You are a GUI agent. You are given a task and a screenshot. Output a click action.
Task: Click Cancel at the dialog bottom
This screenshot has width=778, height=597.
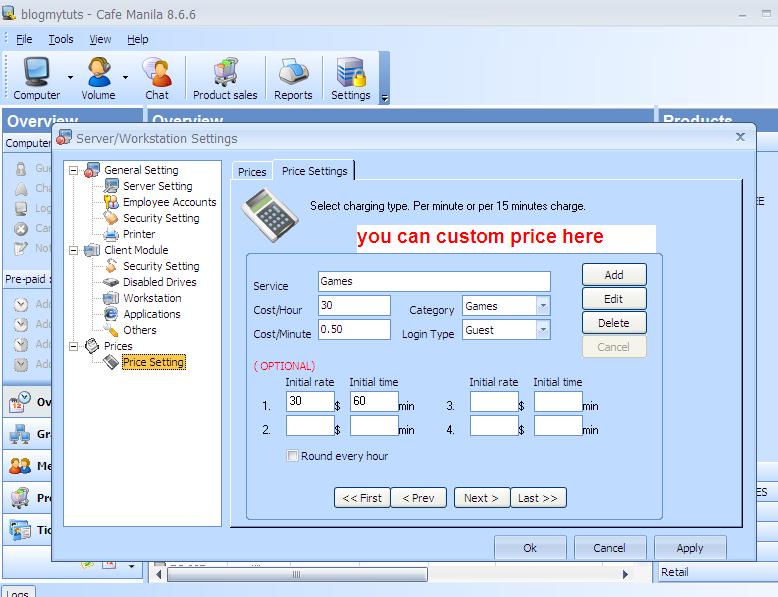[x=610, y=548]
